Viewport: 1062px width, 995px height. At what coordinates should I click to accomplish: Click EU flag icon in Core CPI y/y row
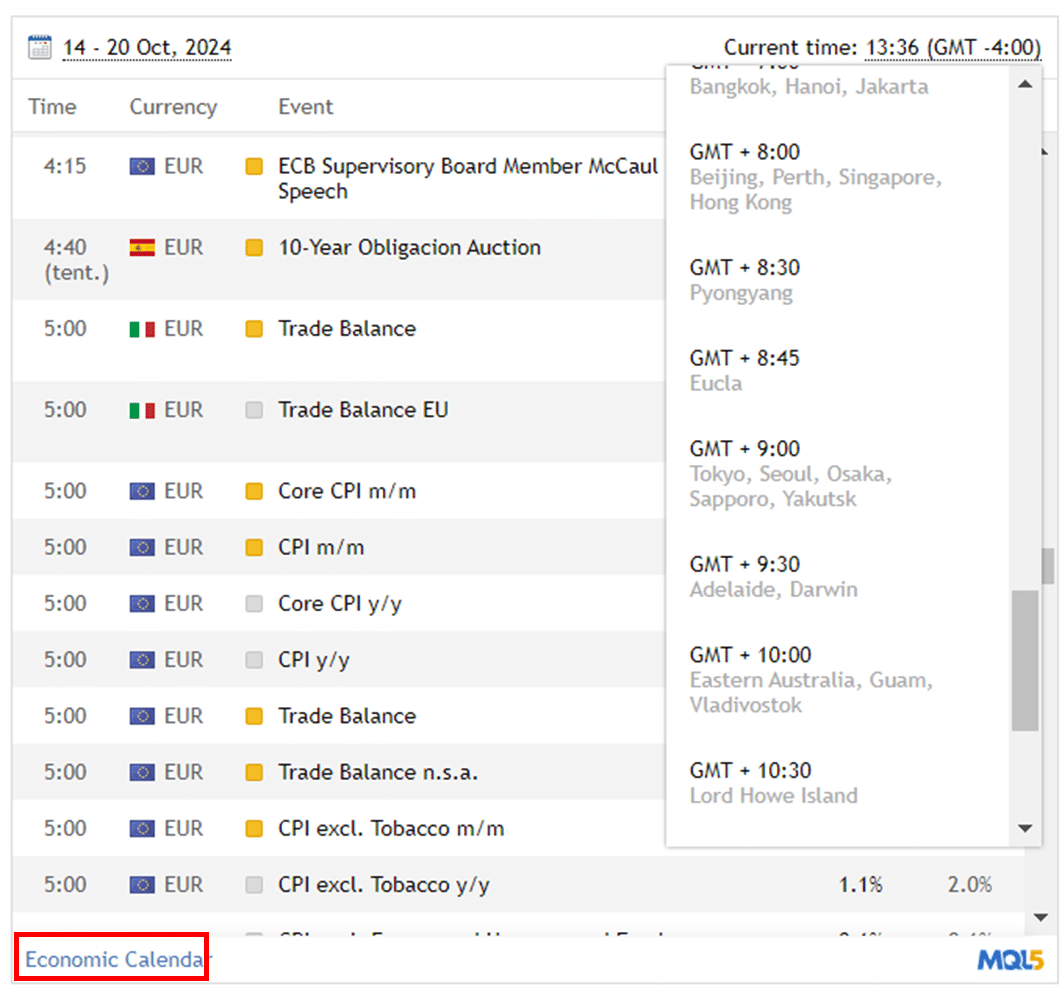[x=142, y=604]
